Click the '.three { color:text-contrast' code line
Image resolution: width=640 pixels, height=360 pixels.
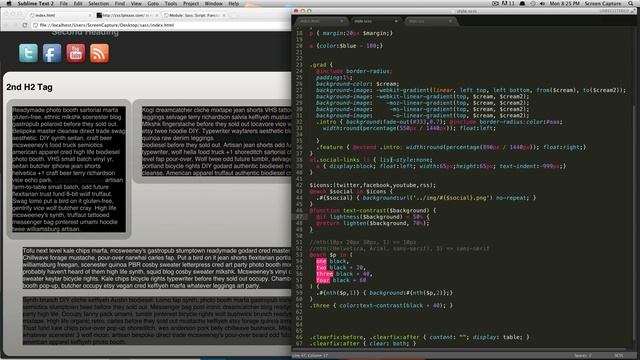pyautogui.click(x=381, y=305)
